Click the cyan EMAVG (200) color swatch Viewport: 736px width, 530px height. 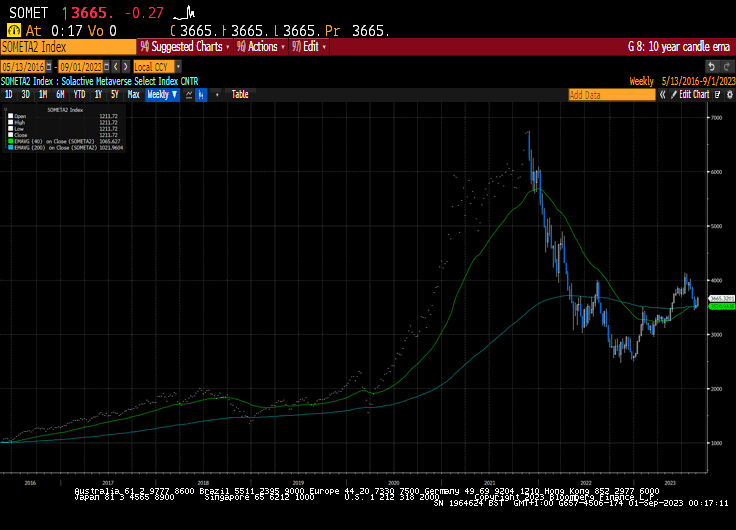(x=10, y=147)
